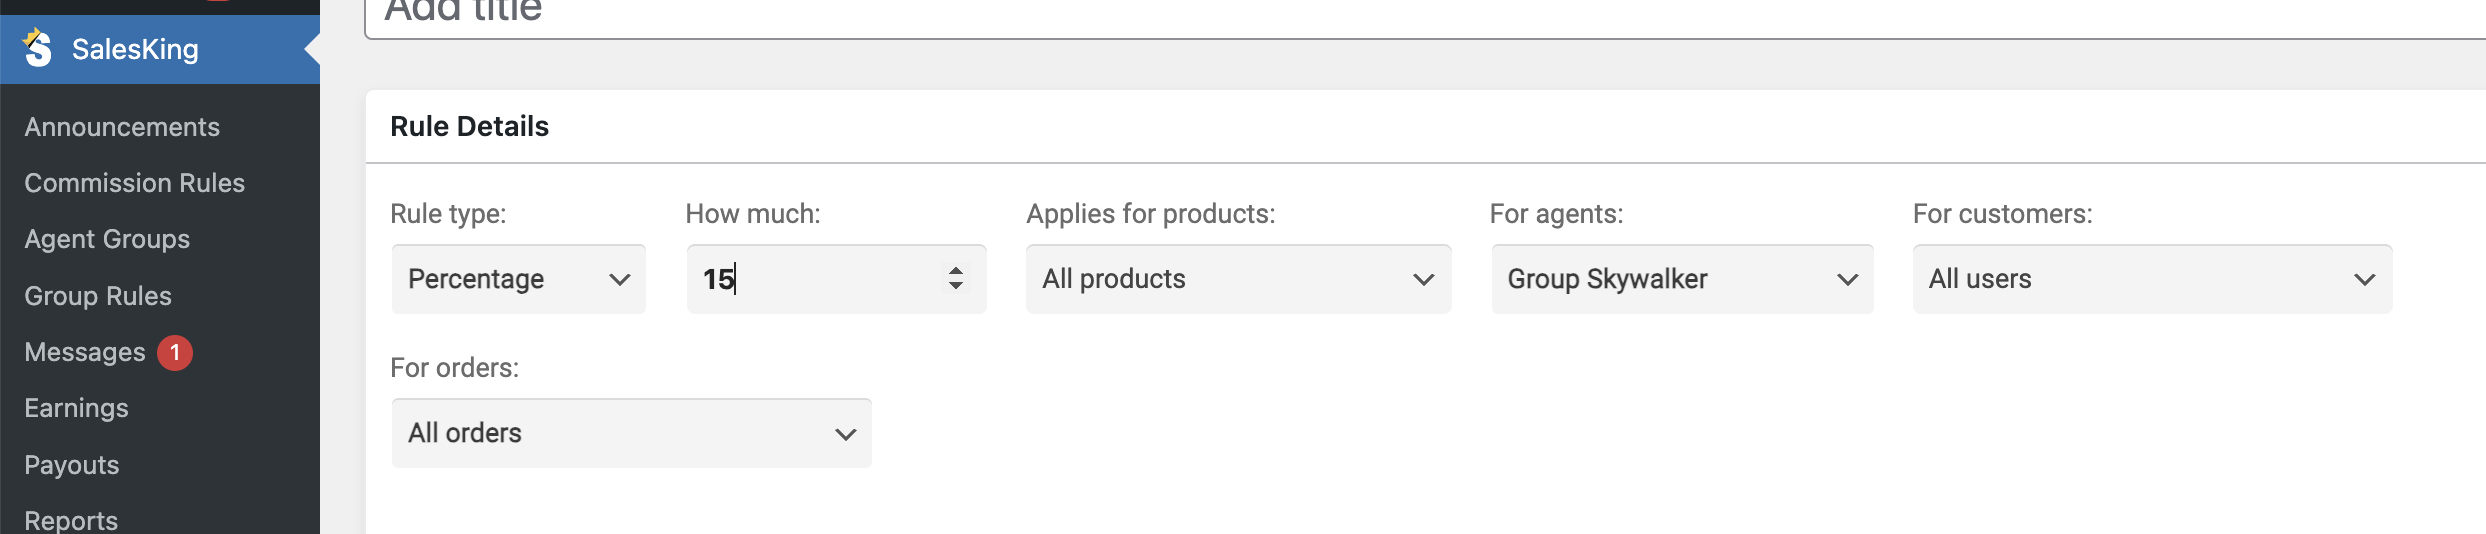Open the Earnings sidebar link
Screen dimensions: 2486x534
[x=76, y=408]
